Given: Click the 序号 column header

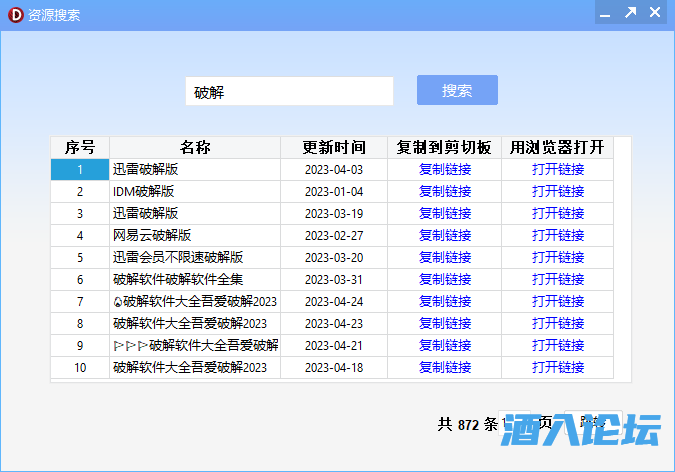Looking at the screenshot, I should (80, 148).
